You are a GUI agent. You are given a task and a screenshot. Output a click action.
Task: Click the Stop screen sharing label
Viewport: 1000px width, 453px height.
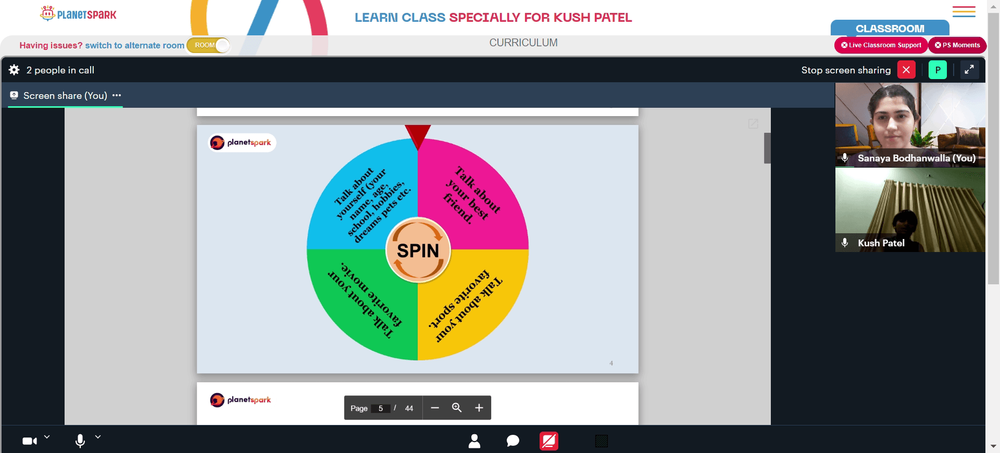(x=846, y=70)
